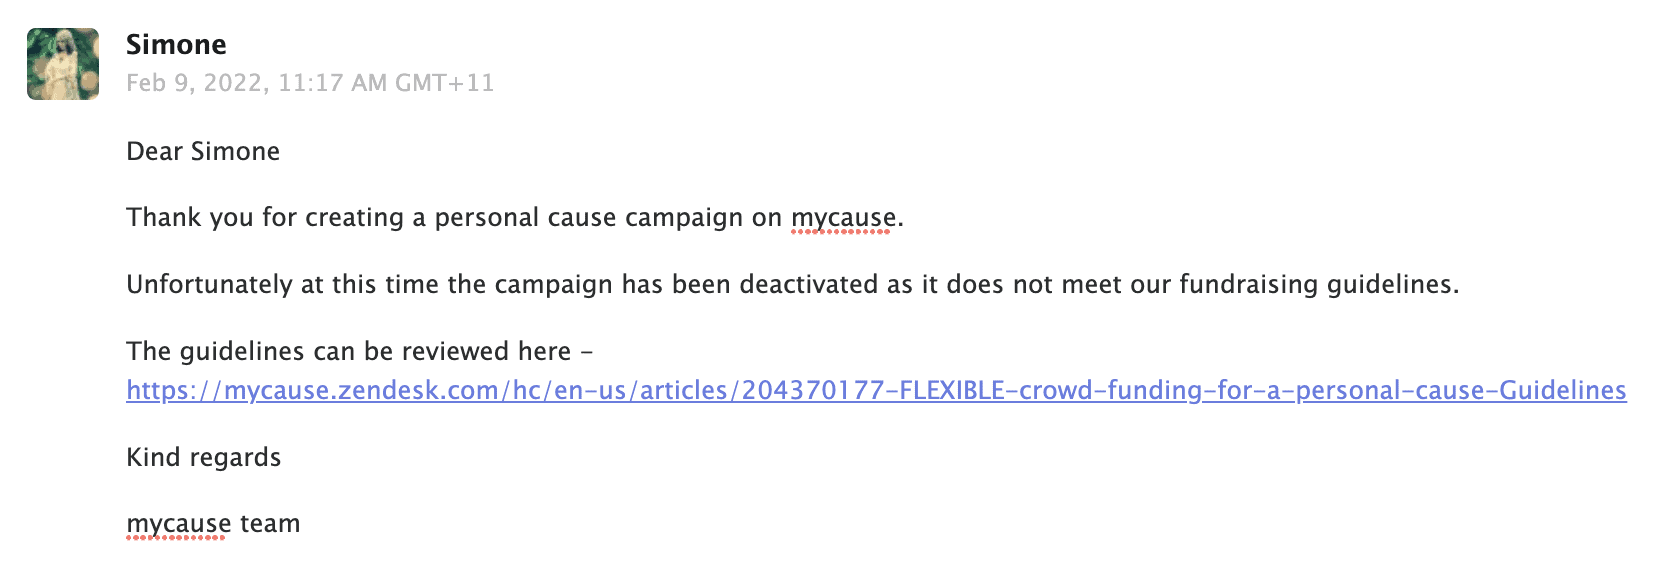The width and height of the screenshot is (1662, 584).
Task: Click the sender name Simone
Action: [176, 45]
